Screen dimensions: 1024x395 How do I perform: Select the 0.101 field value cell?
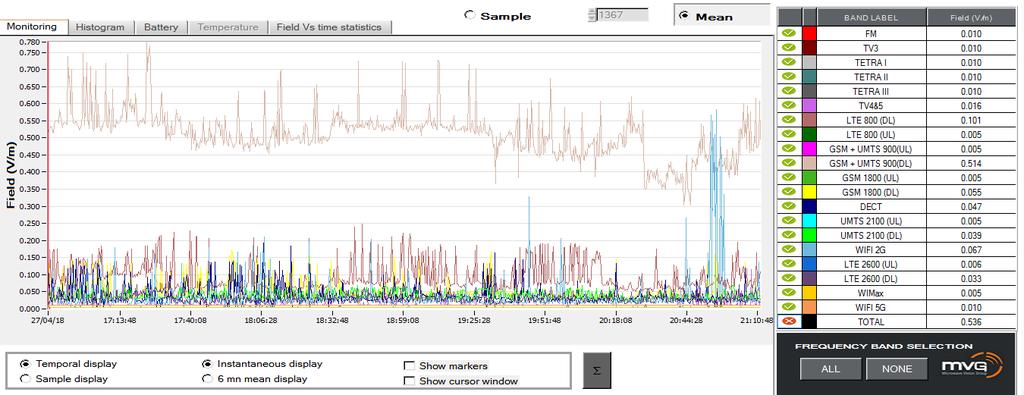click(x=970, y=119)
